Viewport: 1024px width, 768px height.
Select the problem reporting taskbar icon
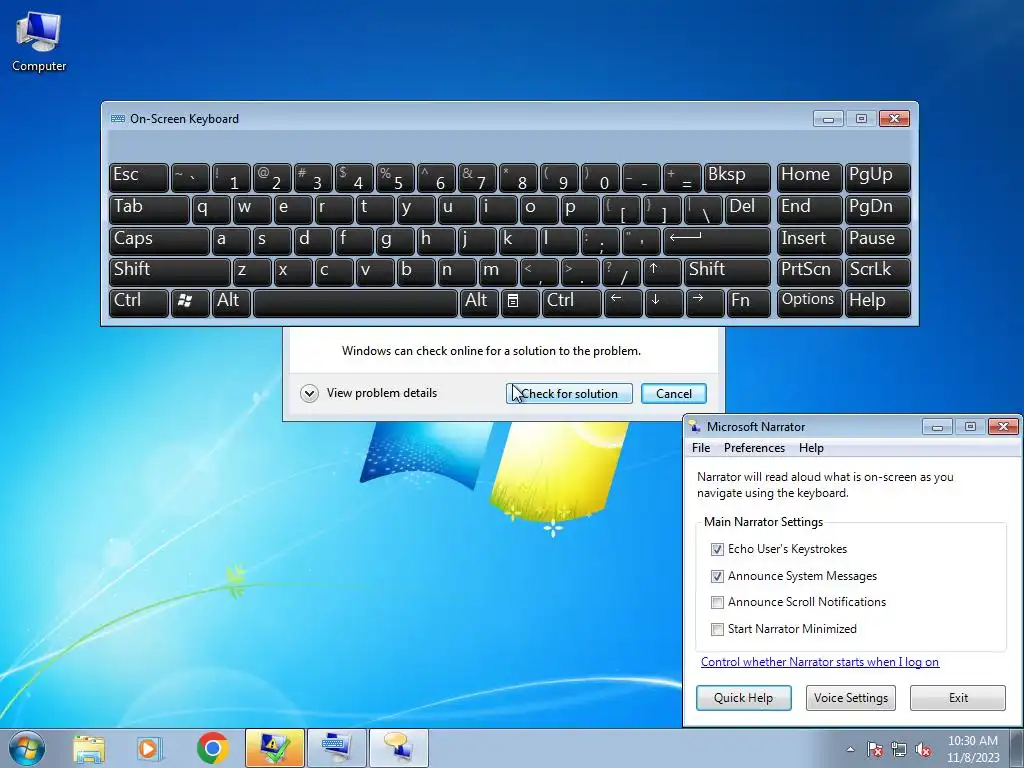(x=275, y=748)
